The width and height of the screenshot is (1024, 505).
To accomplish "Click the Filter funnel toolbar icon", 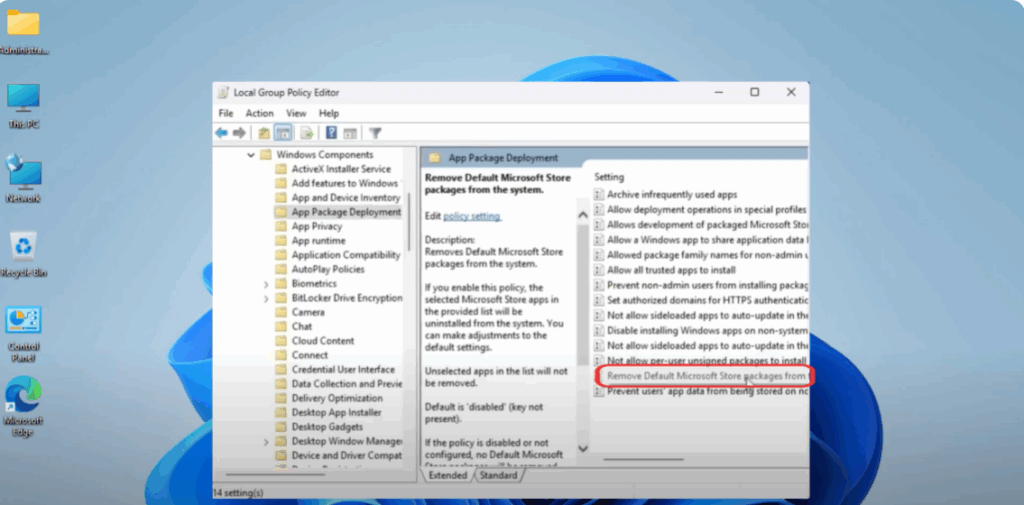I will pyautogui.click(x=375, y=133).
